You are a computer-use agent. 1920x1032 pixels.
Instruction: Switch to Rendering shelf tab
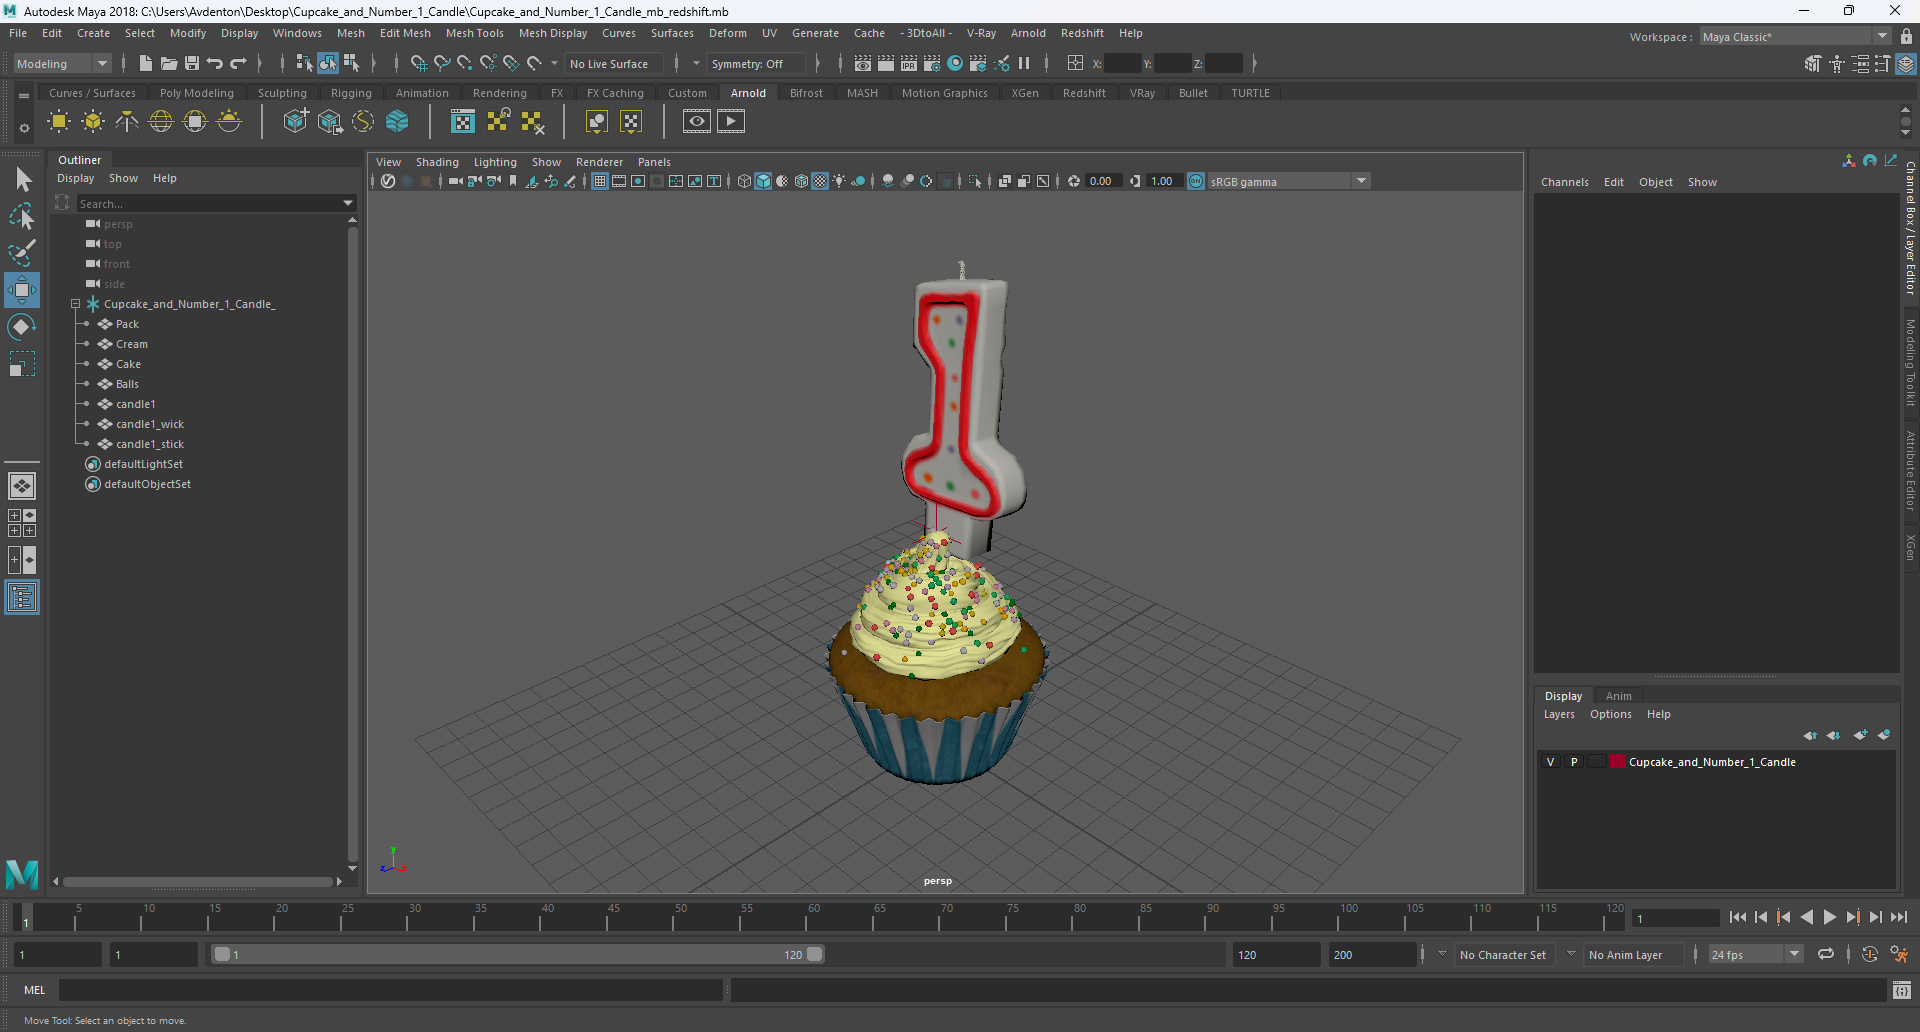pyautogui.click(x=499, y=93)
